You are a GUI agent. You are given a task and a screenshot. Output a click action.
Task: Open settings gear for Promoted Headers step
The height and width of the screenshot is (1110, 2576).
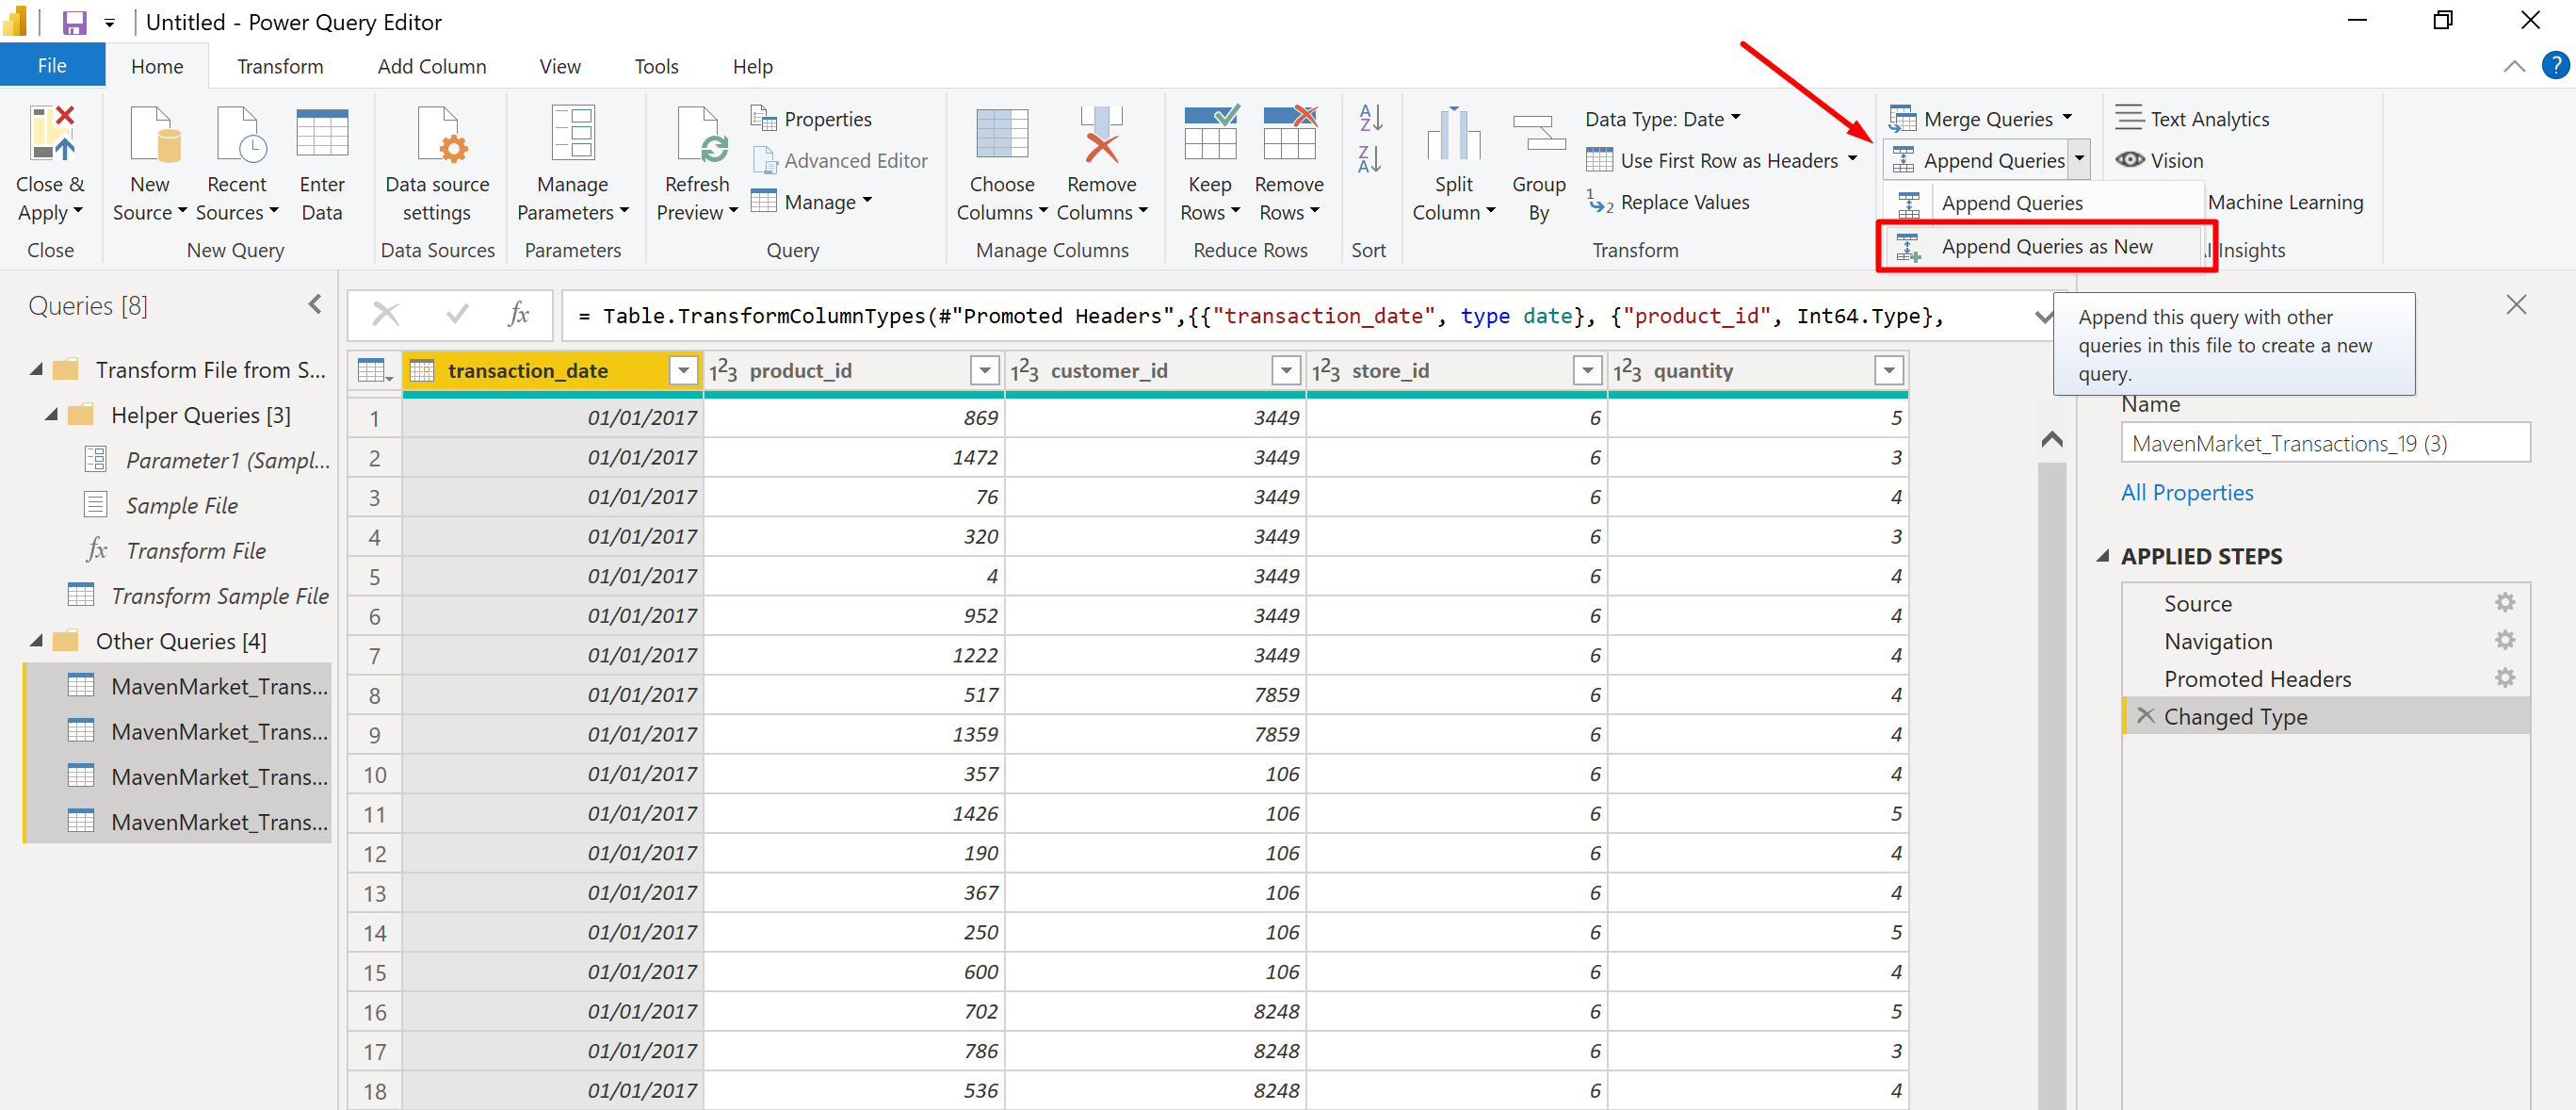[x=2504, y=678]
